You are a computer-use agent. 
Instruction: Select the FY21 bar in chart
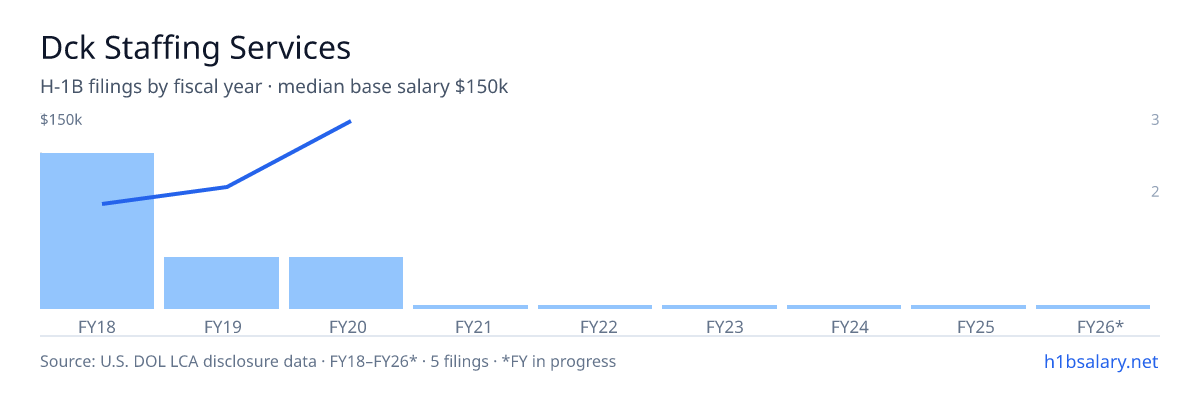coord(470,307)
